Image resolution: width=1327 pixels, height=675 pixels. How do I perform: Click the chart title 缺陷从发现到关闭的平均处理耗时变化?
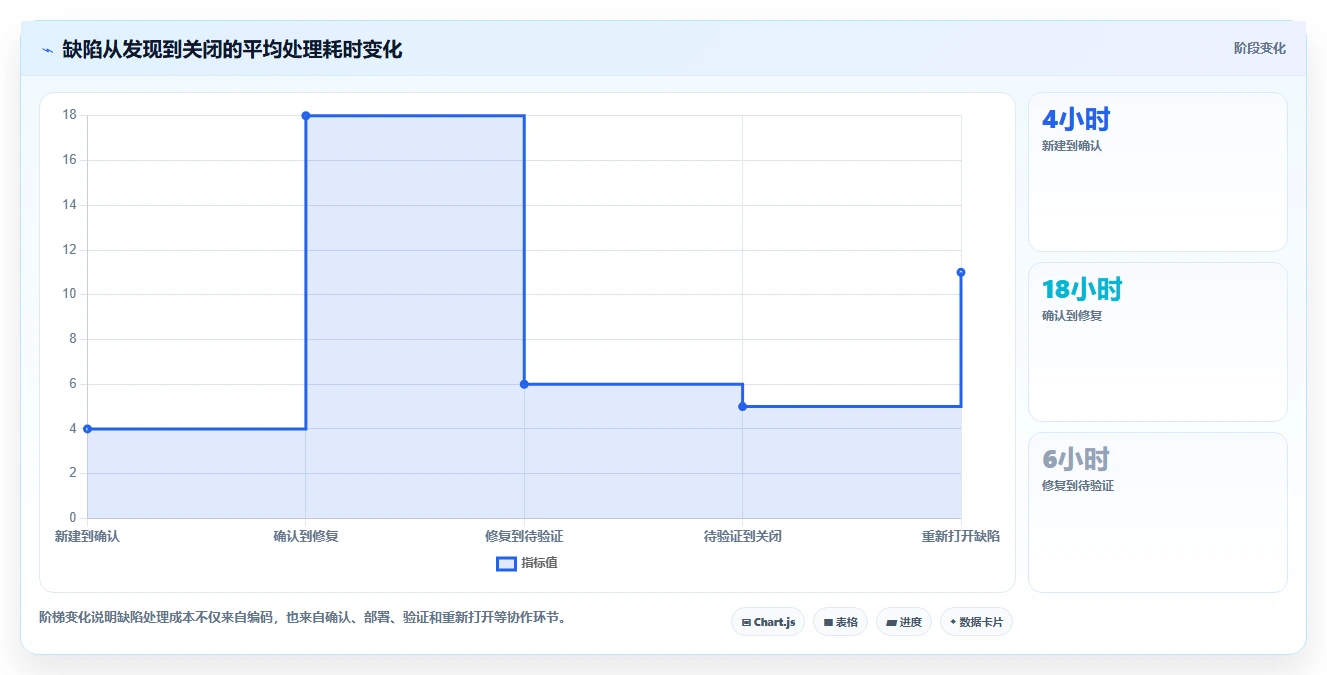coord(232,49)
